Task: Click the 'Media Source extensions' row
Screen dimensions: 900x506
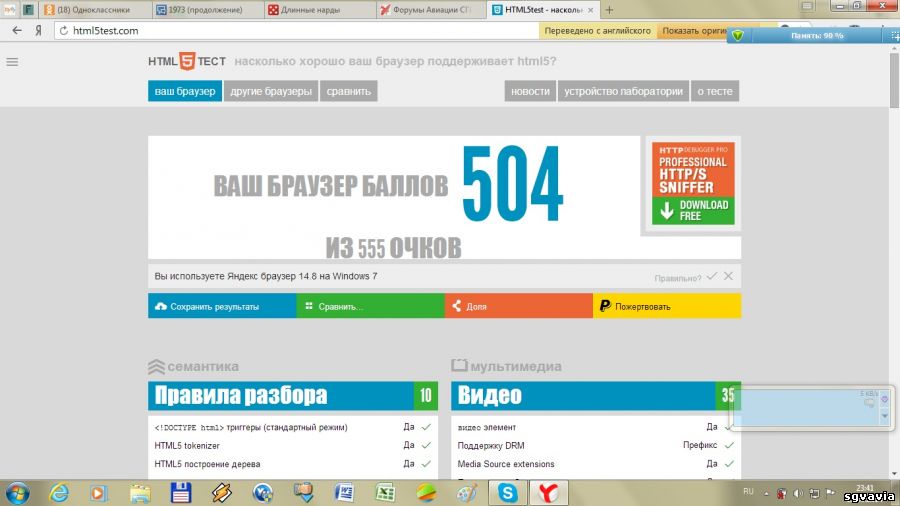Action: (596, 464)
